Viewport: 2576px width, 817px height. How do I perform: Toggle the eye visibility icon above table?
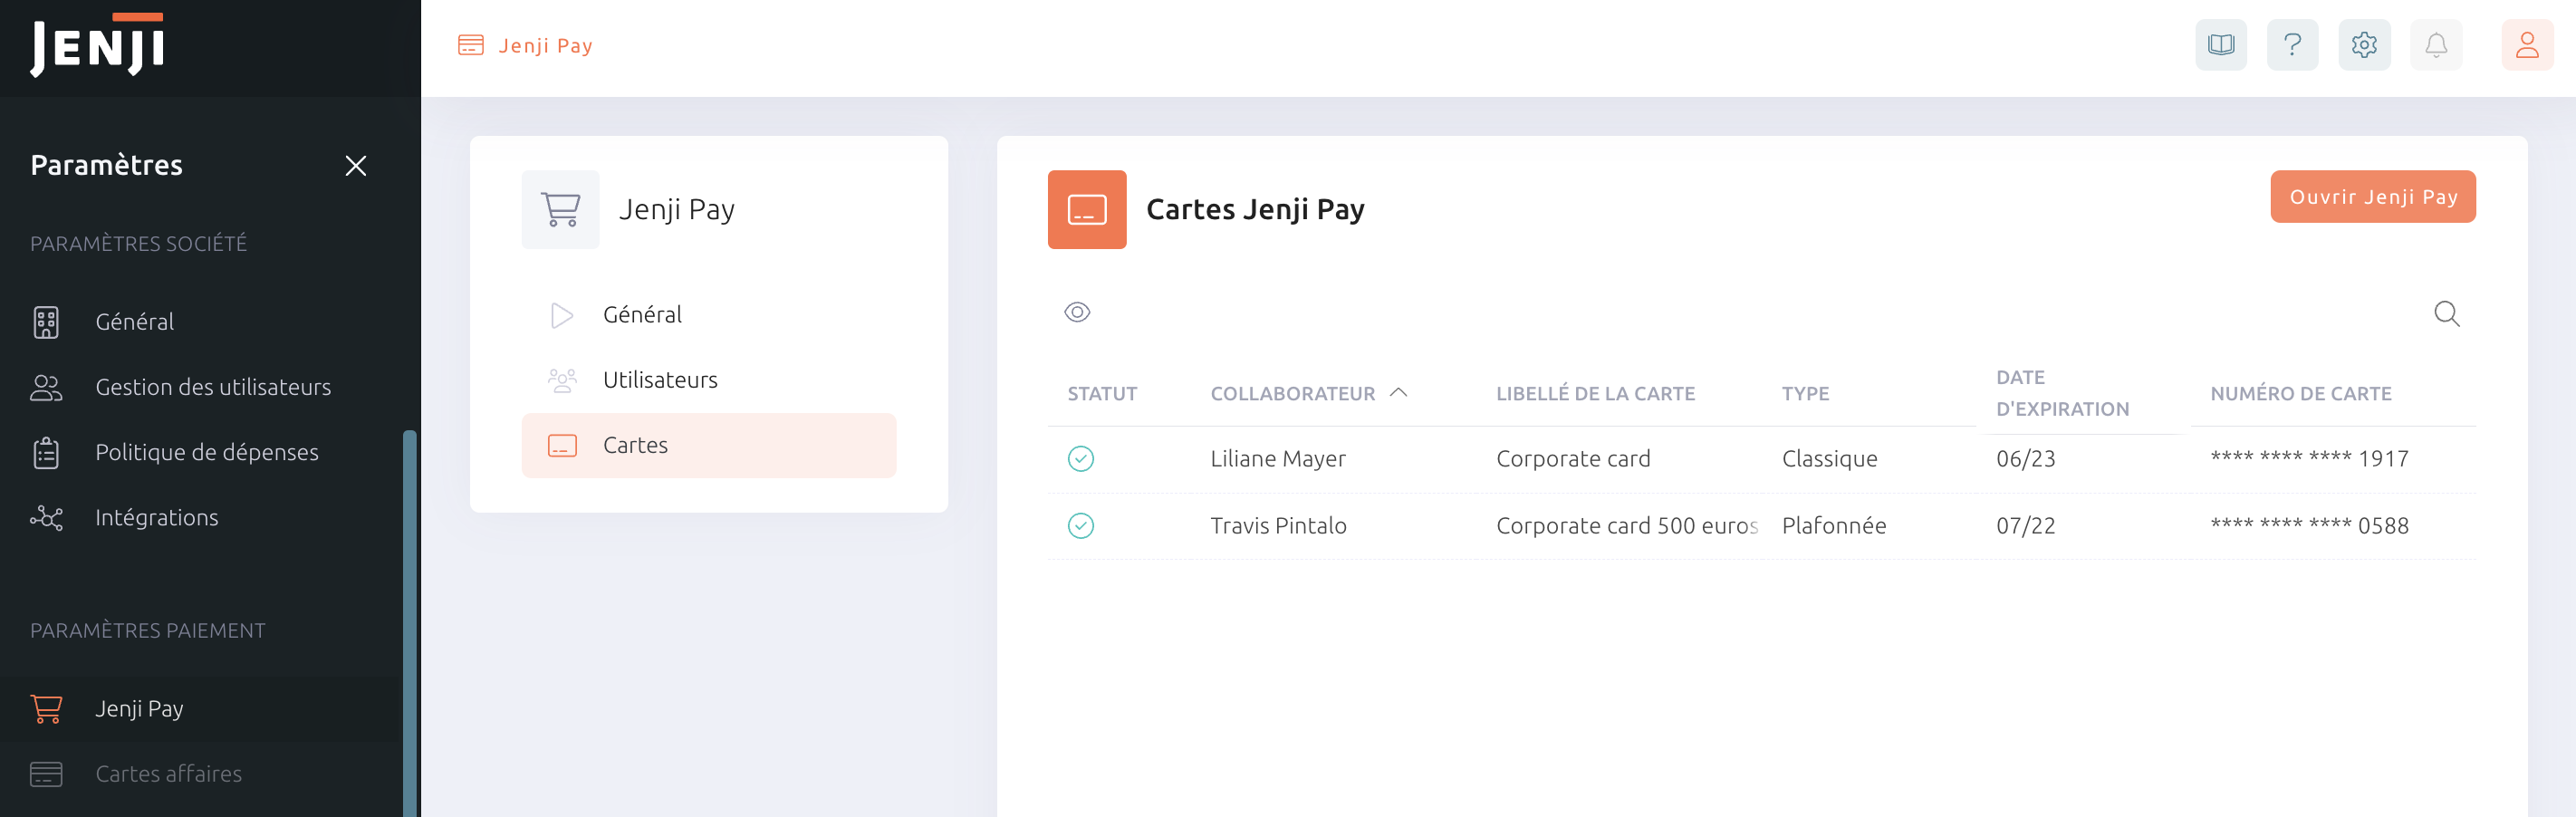coord(1076,312)
